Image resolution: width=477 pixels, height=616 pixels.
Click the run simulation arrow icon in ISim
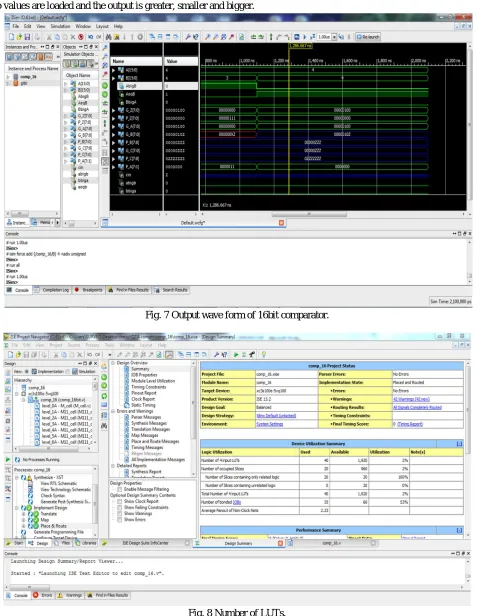point(305,37)
